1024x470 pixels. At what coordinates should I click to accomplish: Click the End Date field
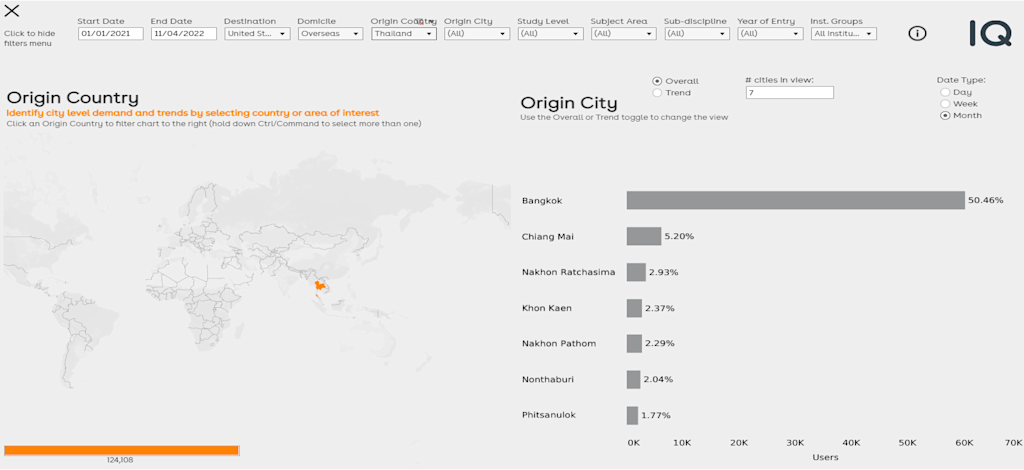(x=184, y=33)
